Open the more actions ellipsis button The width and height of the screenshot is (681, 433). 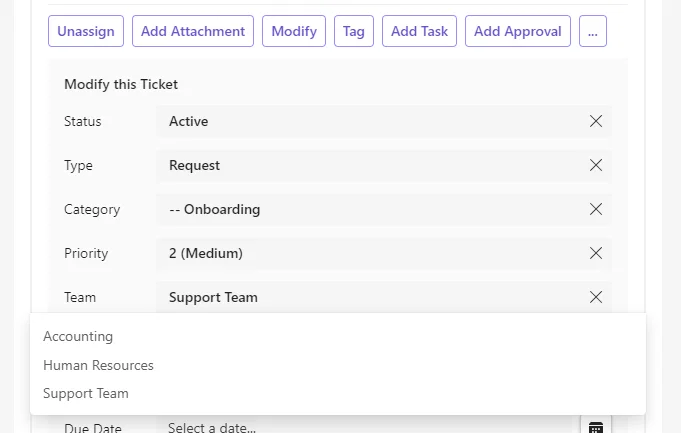[593, 31]
